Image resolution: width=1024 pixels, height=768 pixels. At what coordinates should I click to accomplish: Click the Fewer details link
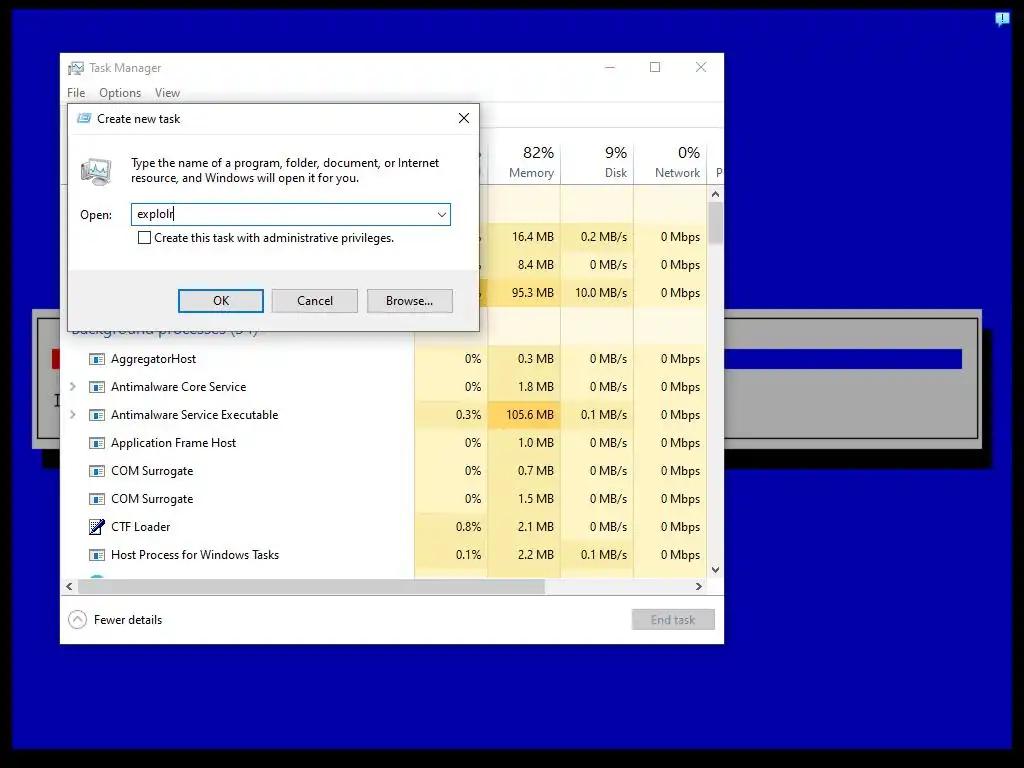coord(128,620)
